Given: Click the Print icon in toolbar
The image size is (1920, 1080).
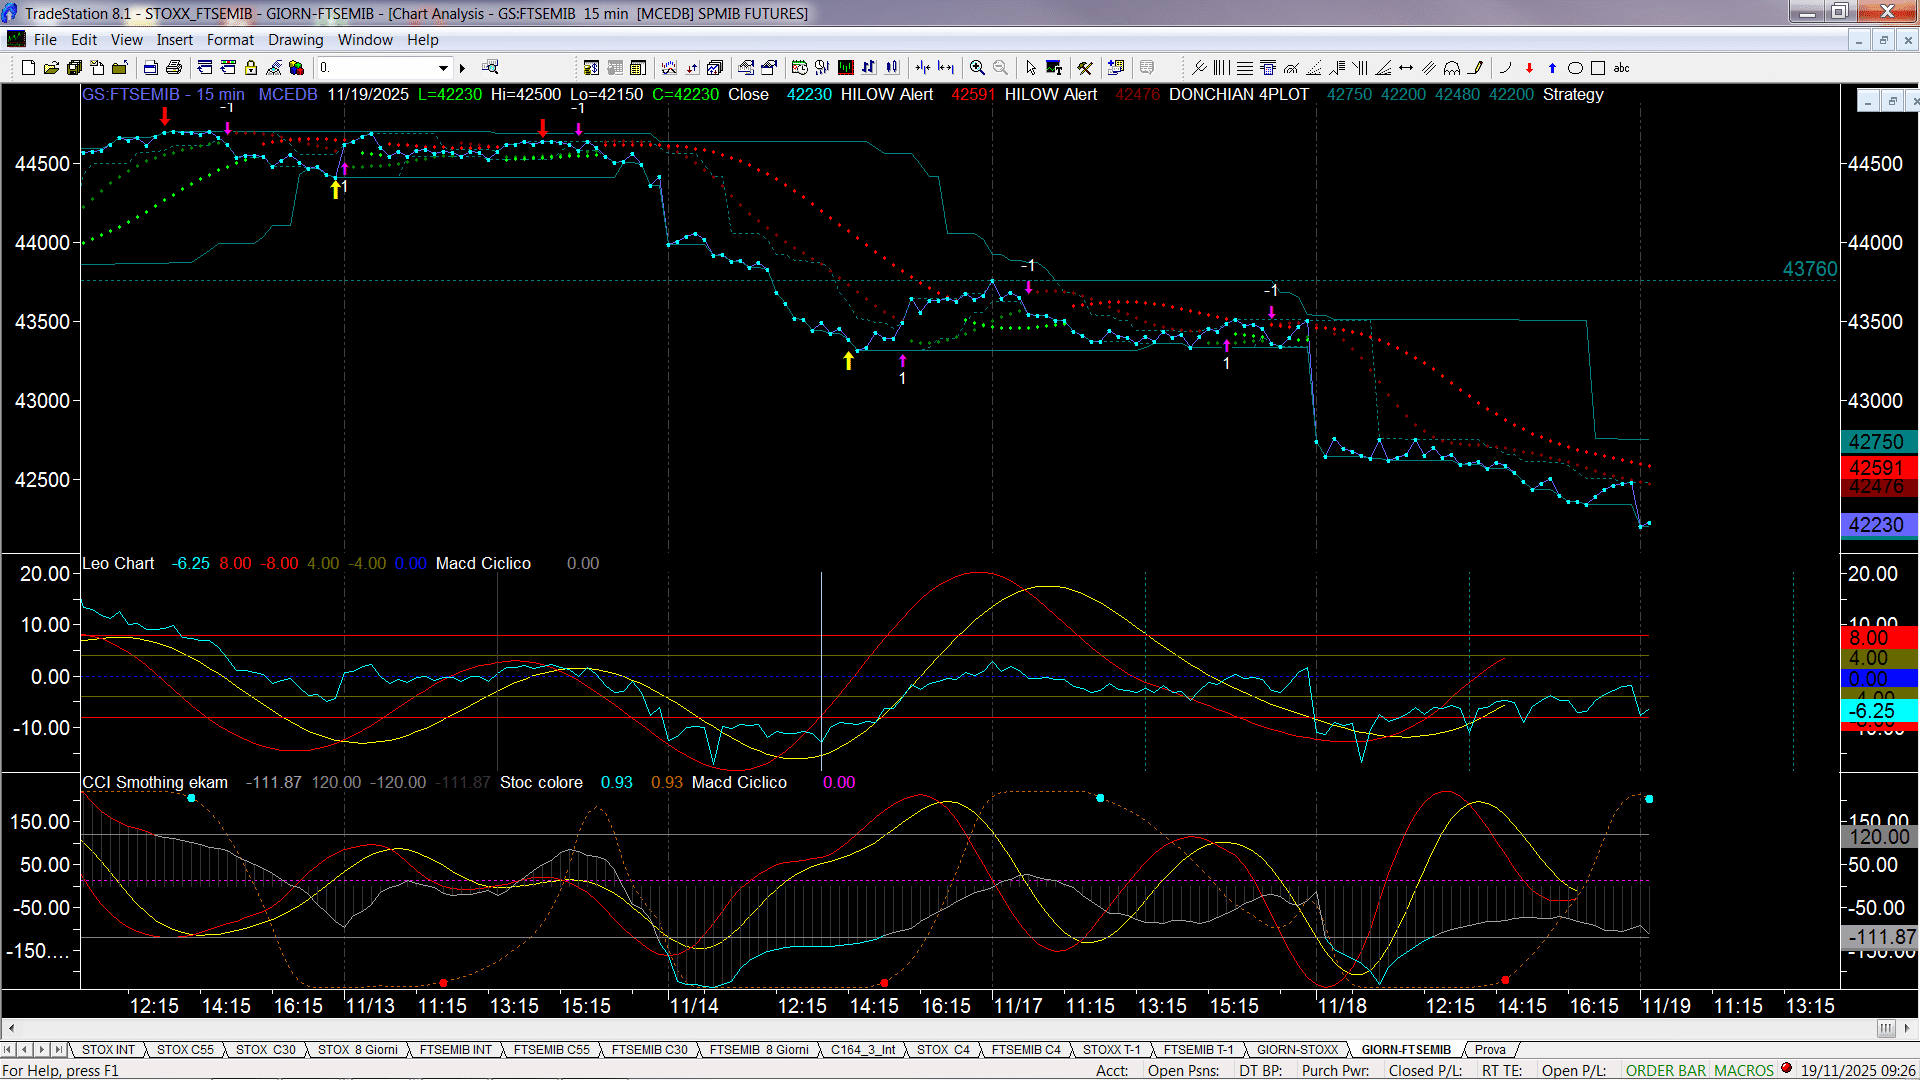Looking at the screenshot, I should click(174, 68).
